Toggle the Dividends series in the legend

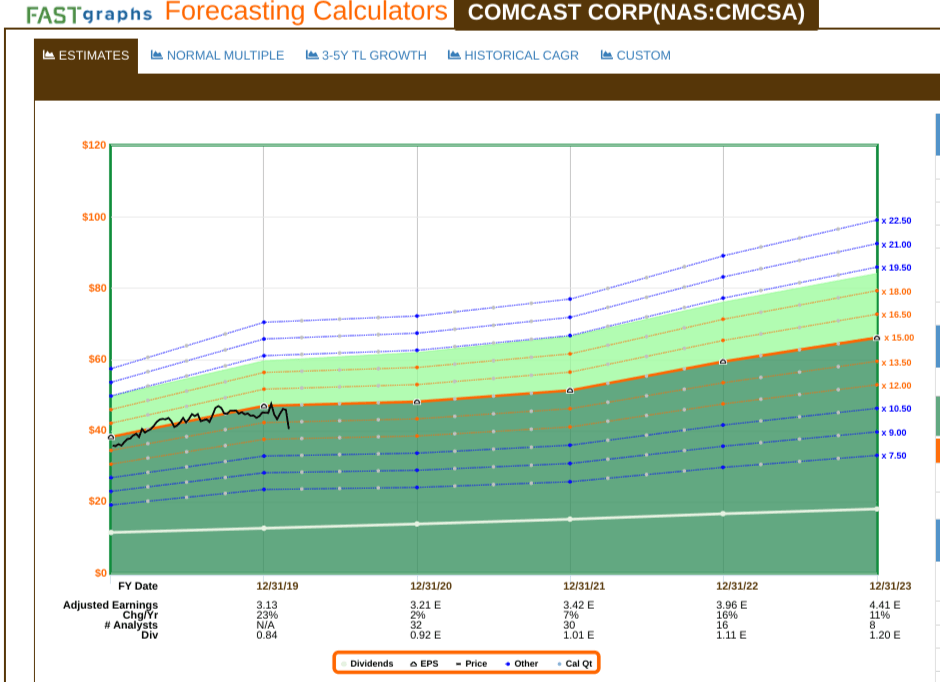tap(367, 663)
